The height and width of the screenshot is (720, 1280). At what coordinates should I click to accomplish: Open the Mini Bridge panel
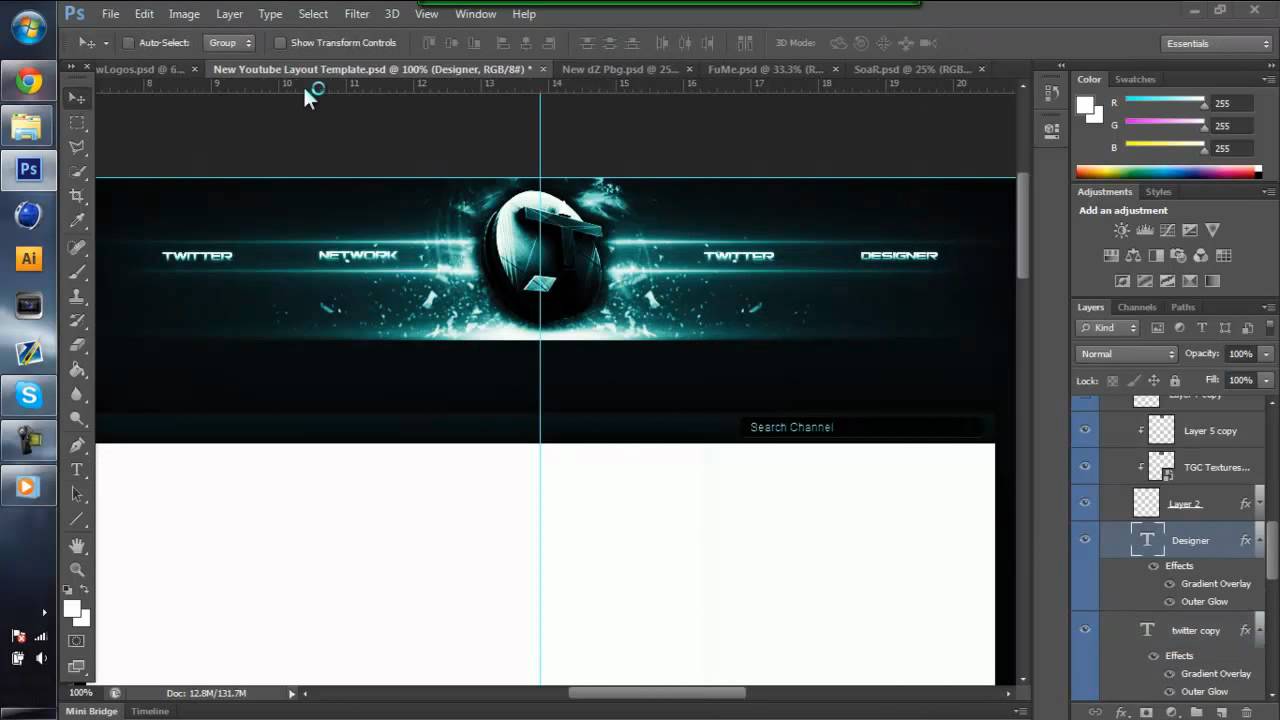pos(91,711)
